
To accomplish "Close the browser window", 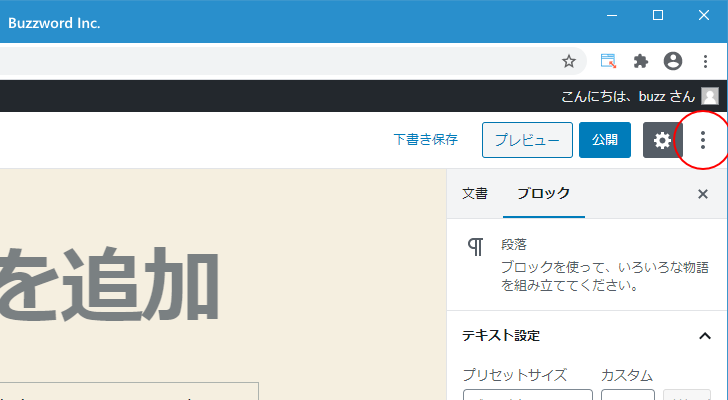I will pos(704,15).
